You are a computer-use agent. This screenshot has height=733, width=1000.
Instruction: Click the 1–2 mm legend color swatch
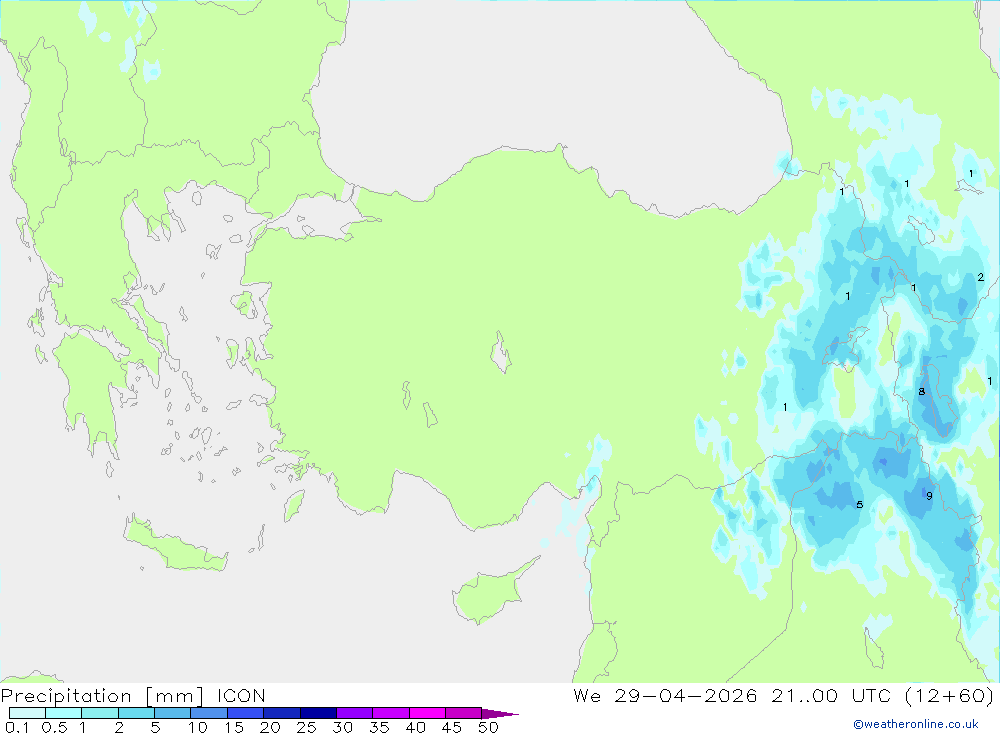100,713
